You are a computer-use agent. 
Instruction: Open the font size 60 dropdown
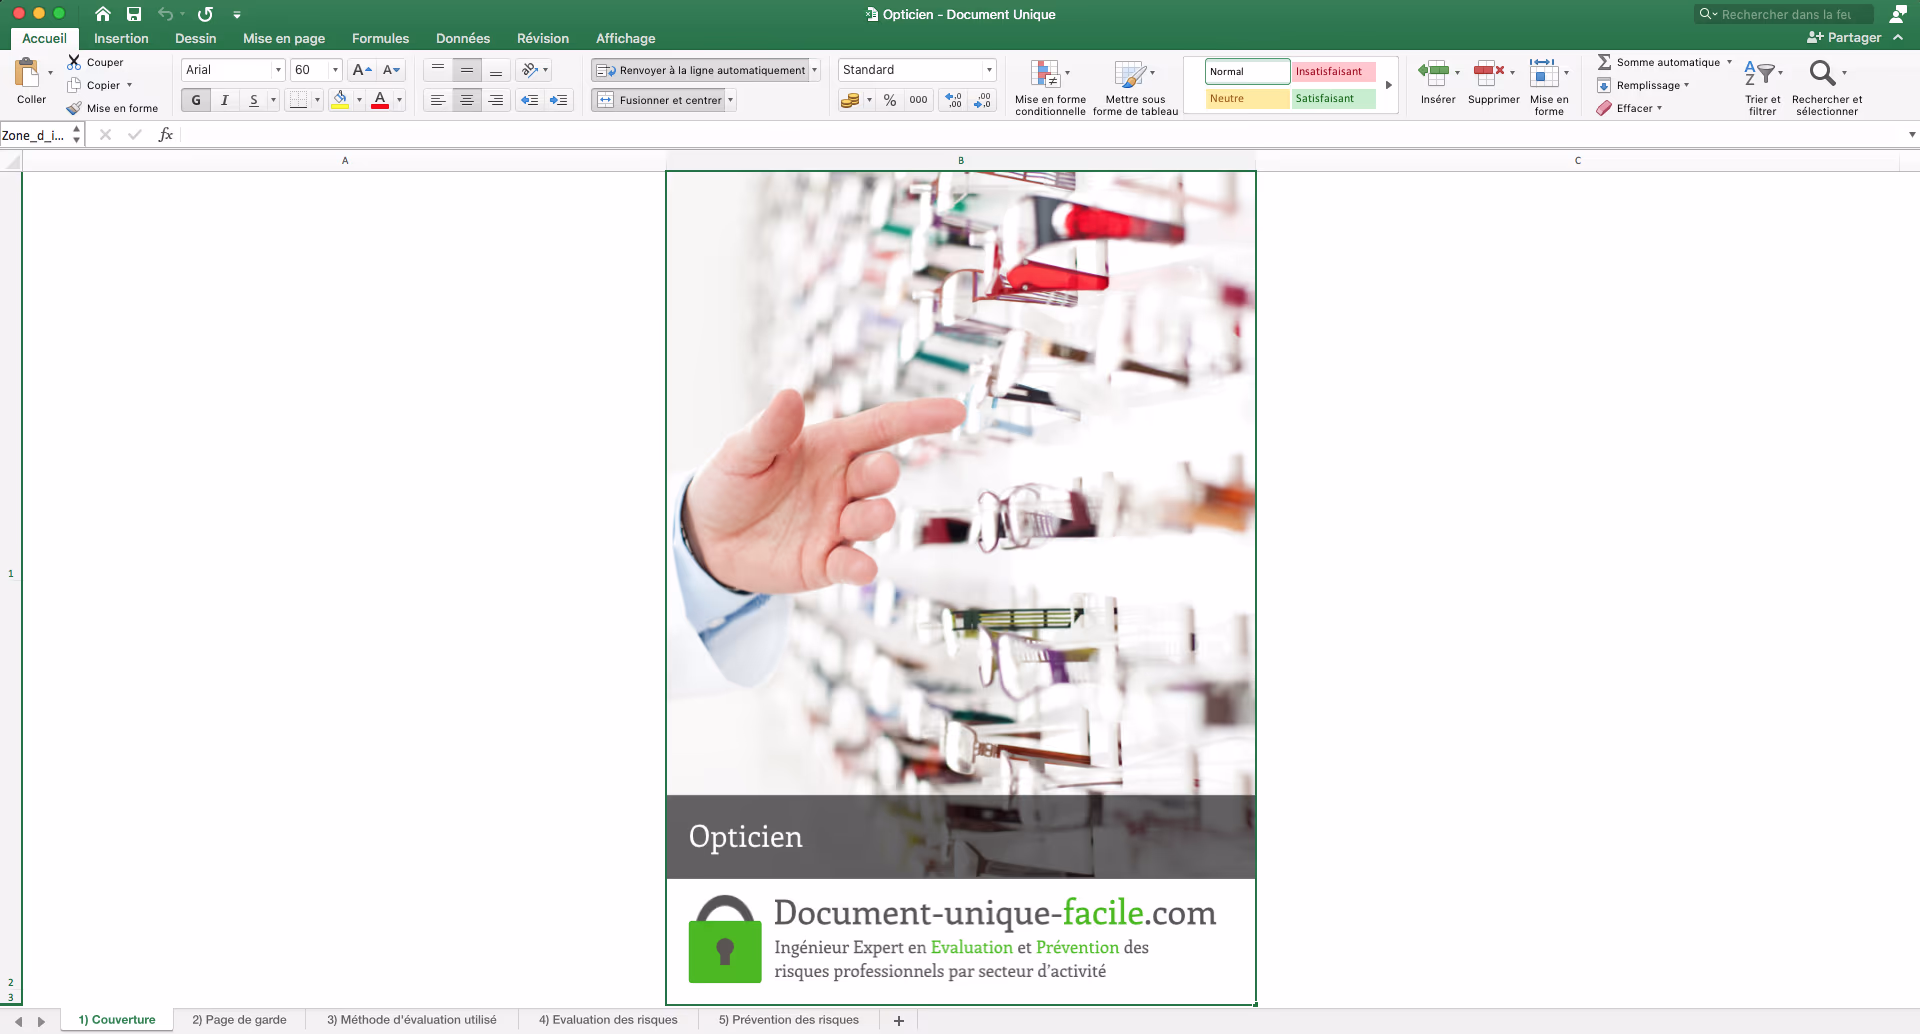click(335, 70)
